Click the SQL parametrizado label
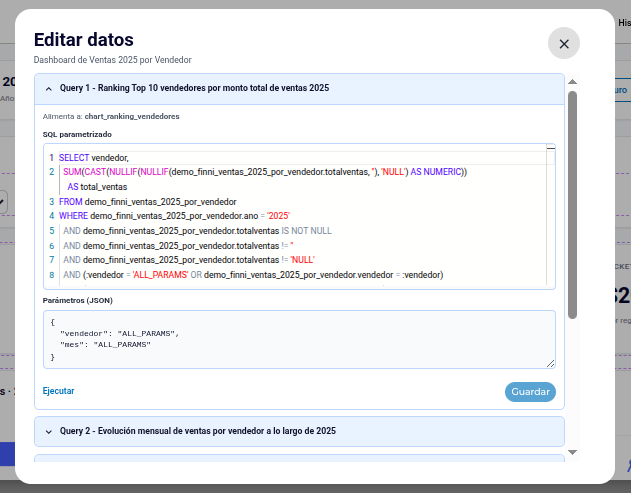This screenshot has width=631, height=493. tap(77, 134)
